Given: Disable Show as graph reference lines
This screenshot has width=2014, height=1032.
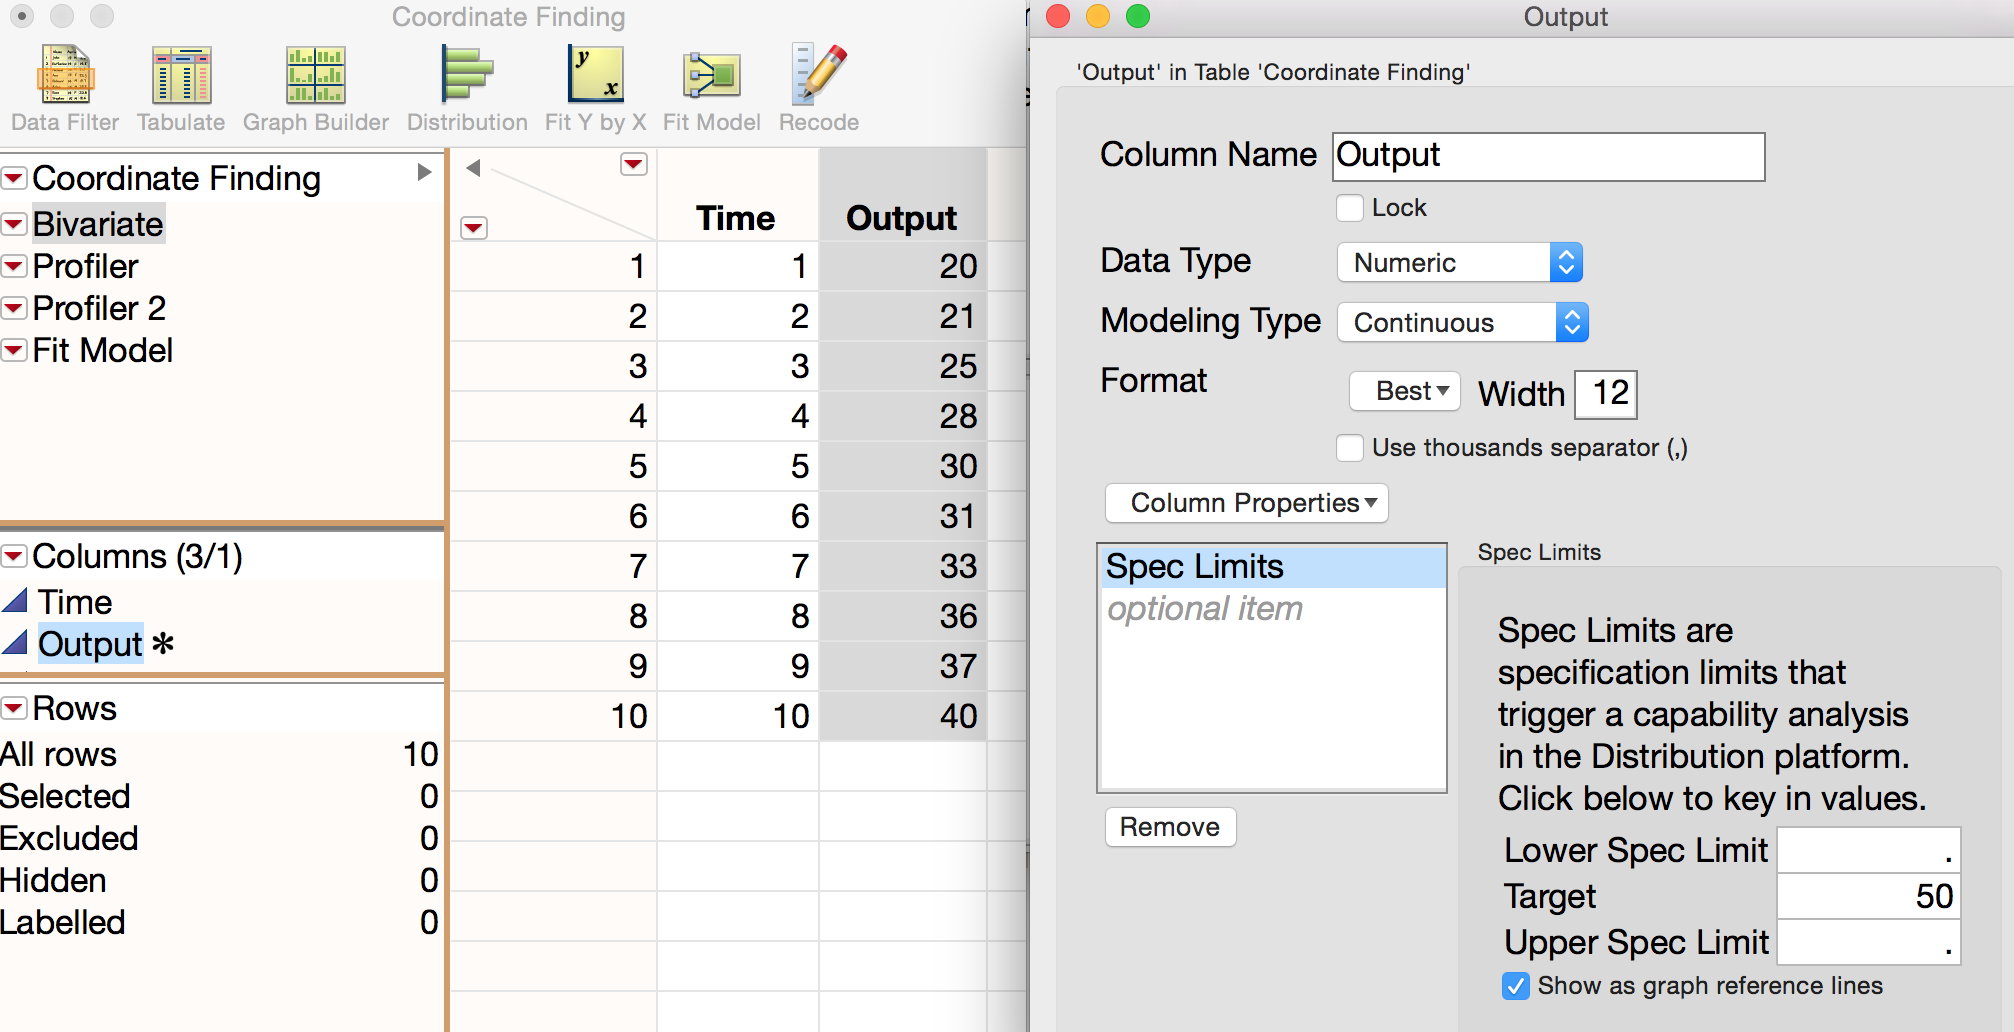Looking at the screenshot, I should pos(1514,986).
